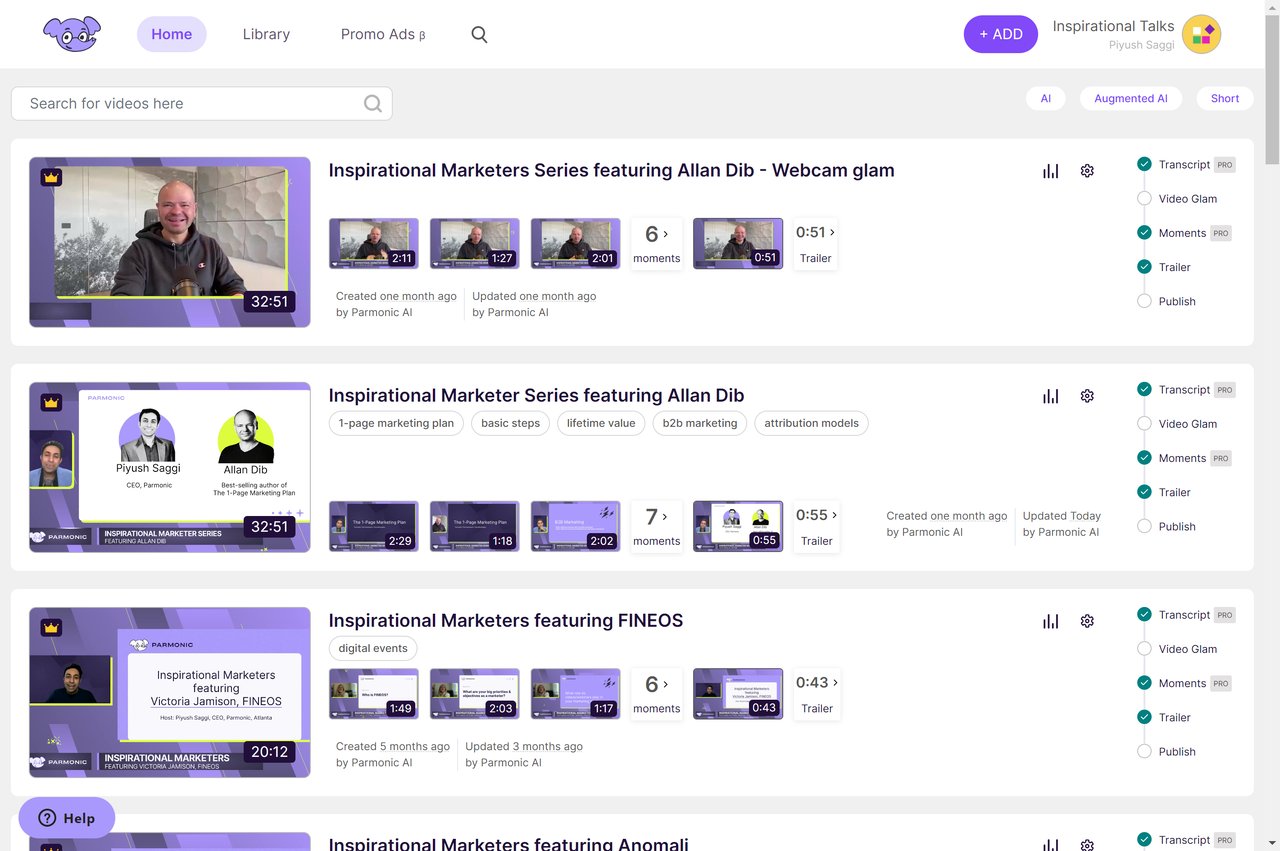Switch to the Library tab

pyautogui.click(x=266, y=34)
